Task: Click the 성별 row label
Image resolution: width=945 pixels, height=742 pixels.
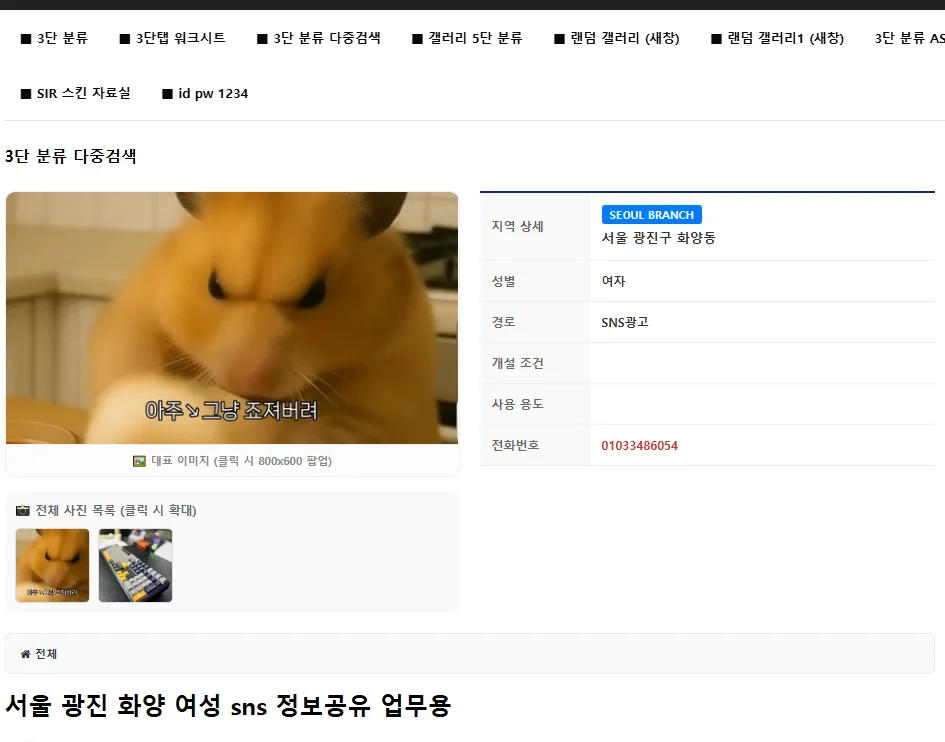Action: pyautogui.click(x=504, y=281)
